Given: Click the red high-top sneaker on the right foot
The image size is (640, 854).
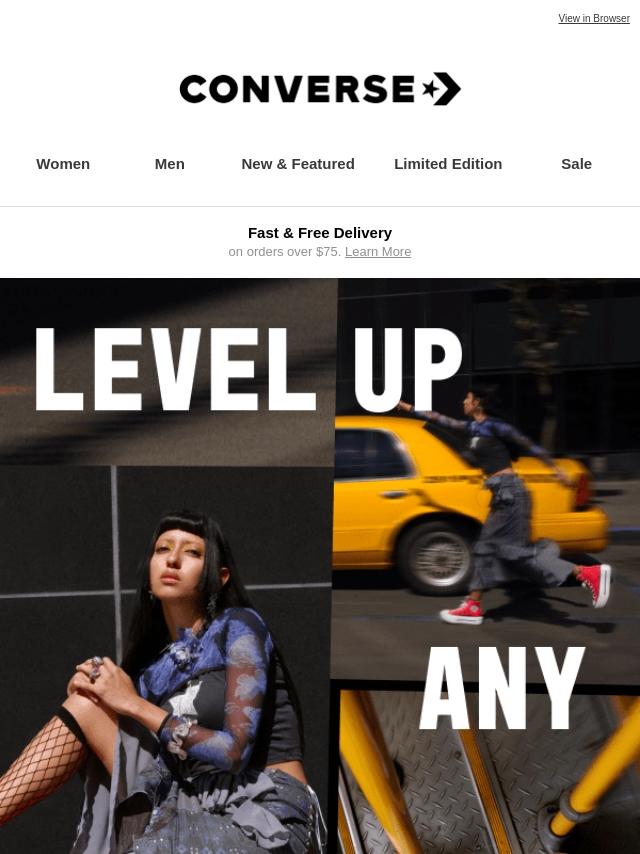Looking at the screenshot, I should coord(595,584).
